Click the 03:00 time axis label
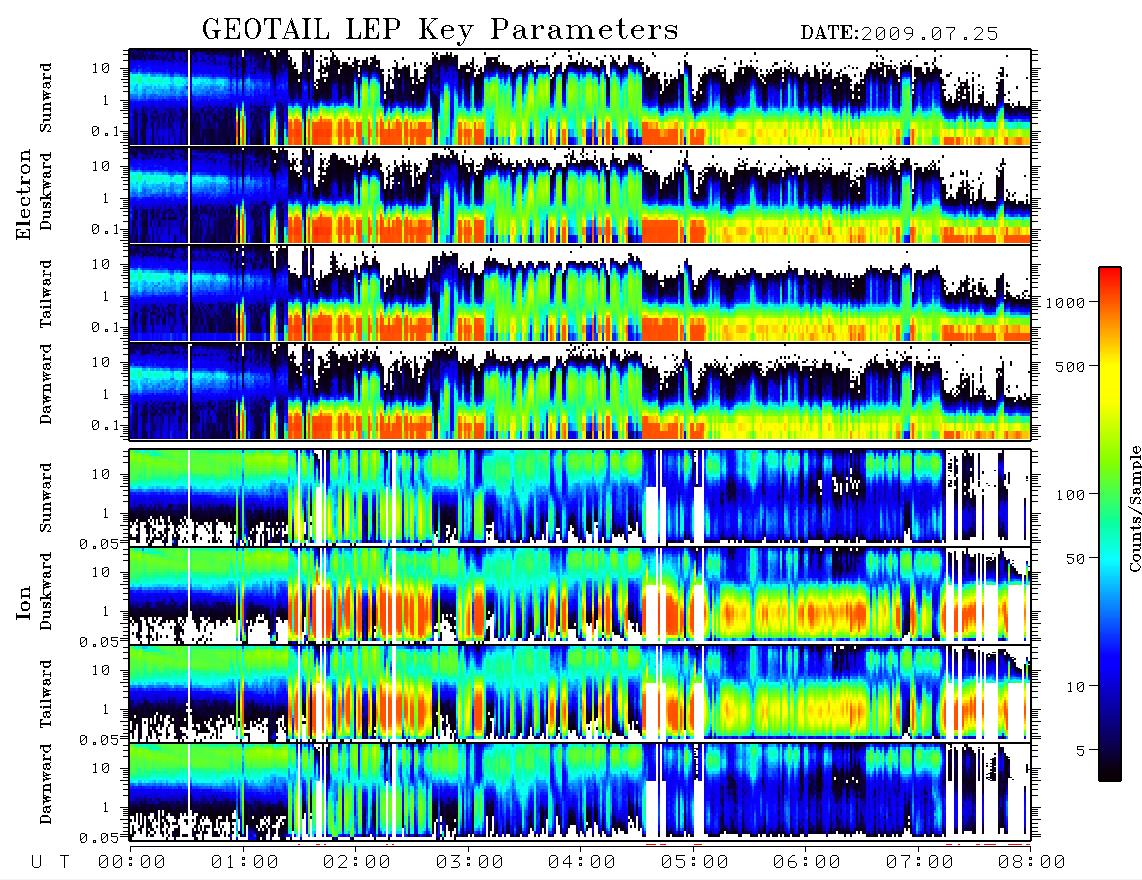This screenshot has width=1142, height=880. pyautogui.click(x=470, y=863)
